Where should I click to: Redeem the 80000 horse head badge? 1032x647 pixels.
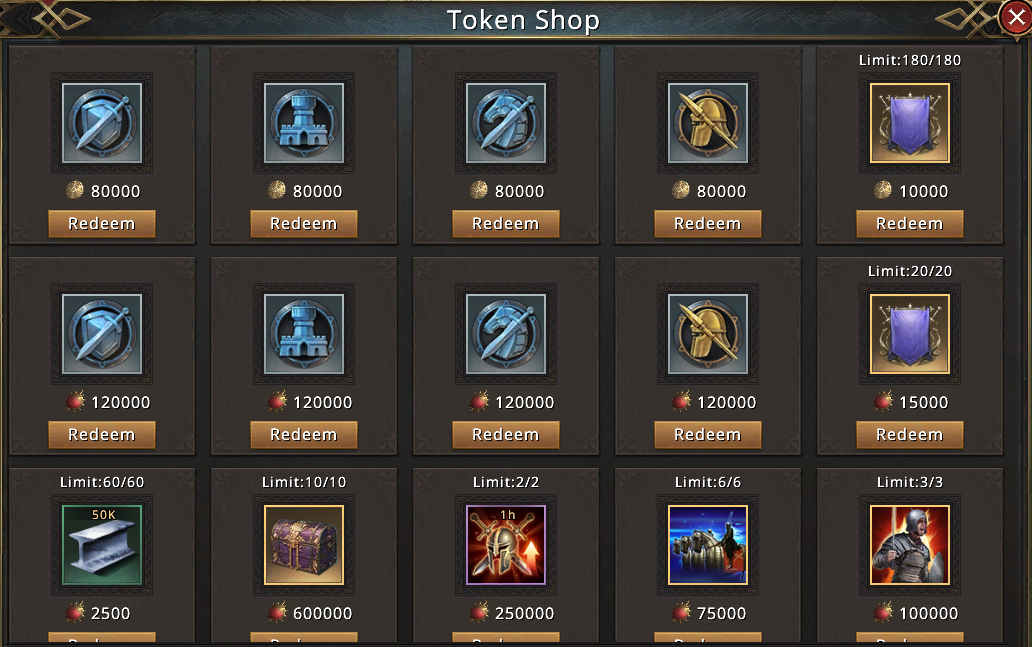pyautogui.click(x=506, y=224)
